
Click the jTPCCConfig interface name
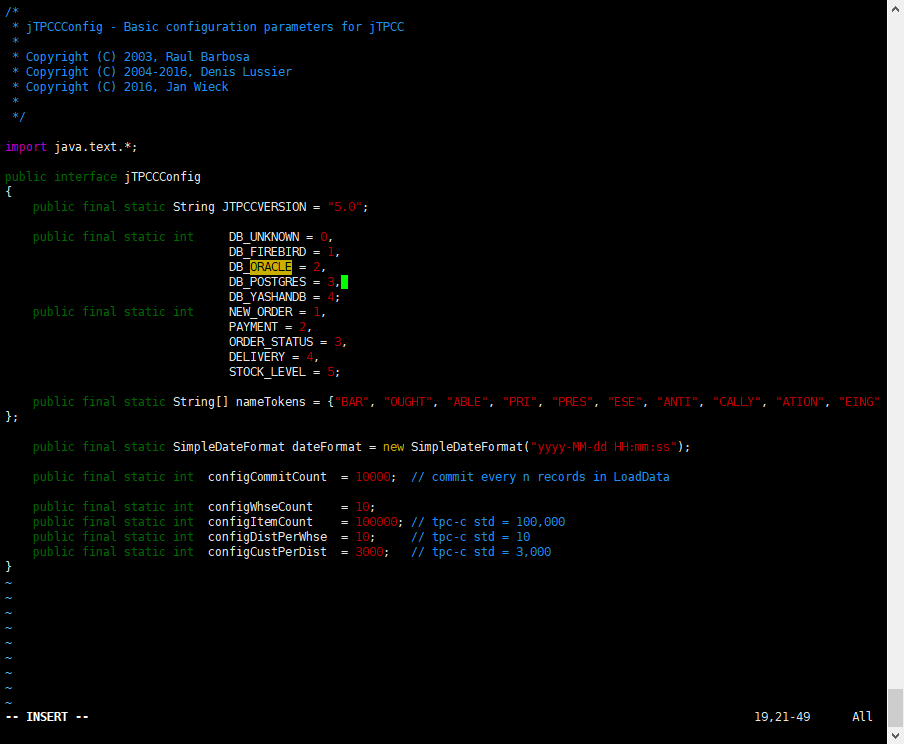[x=163, y=177]
